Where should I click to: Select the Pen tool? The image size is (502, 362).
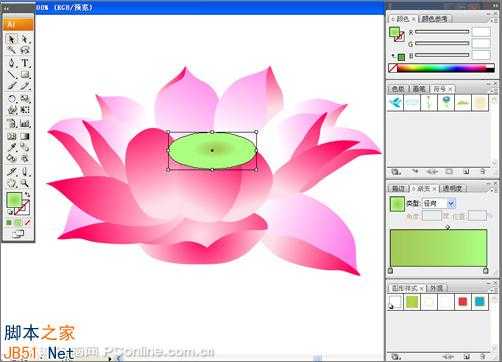click(x=11, y=63)
